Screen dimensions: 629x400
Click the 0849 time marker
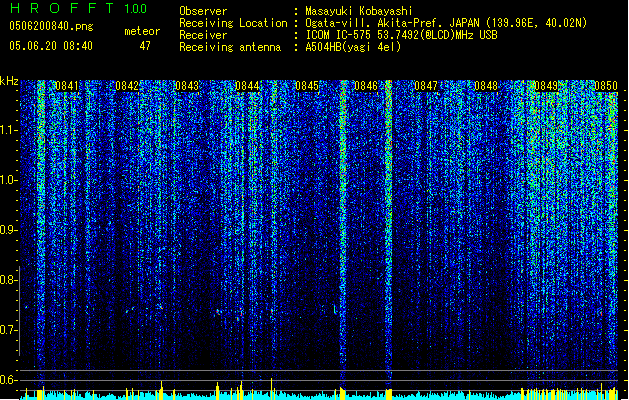[546, 86]
